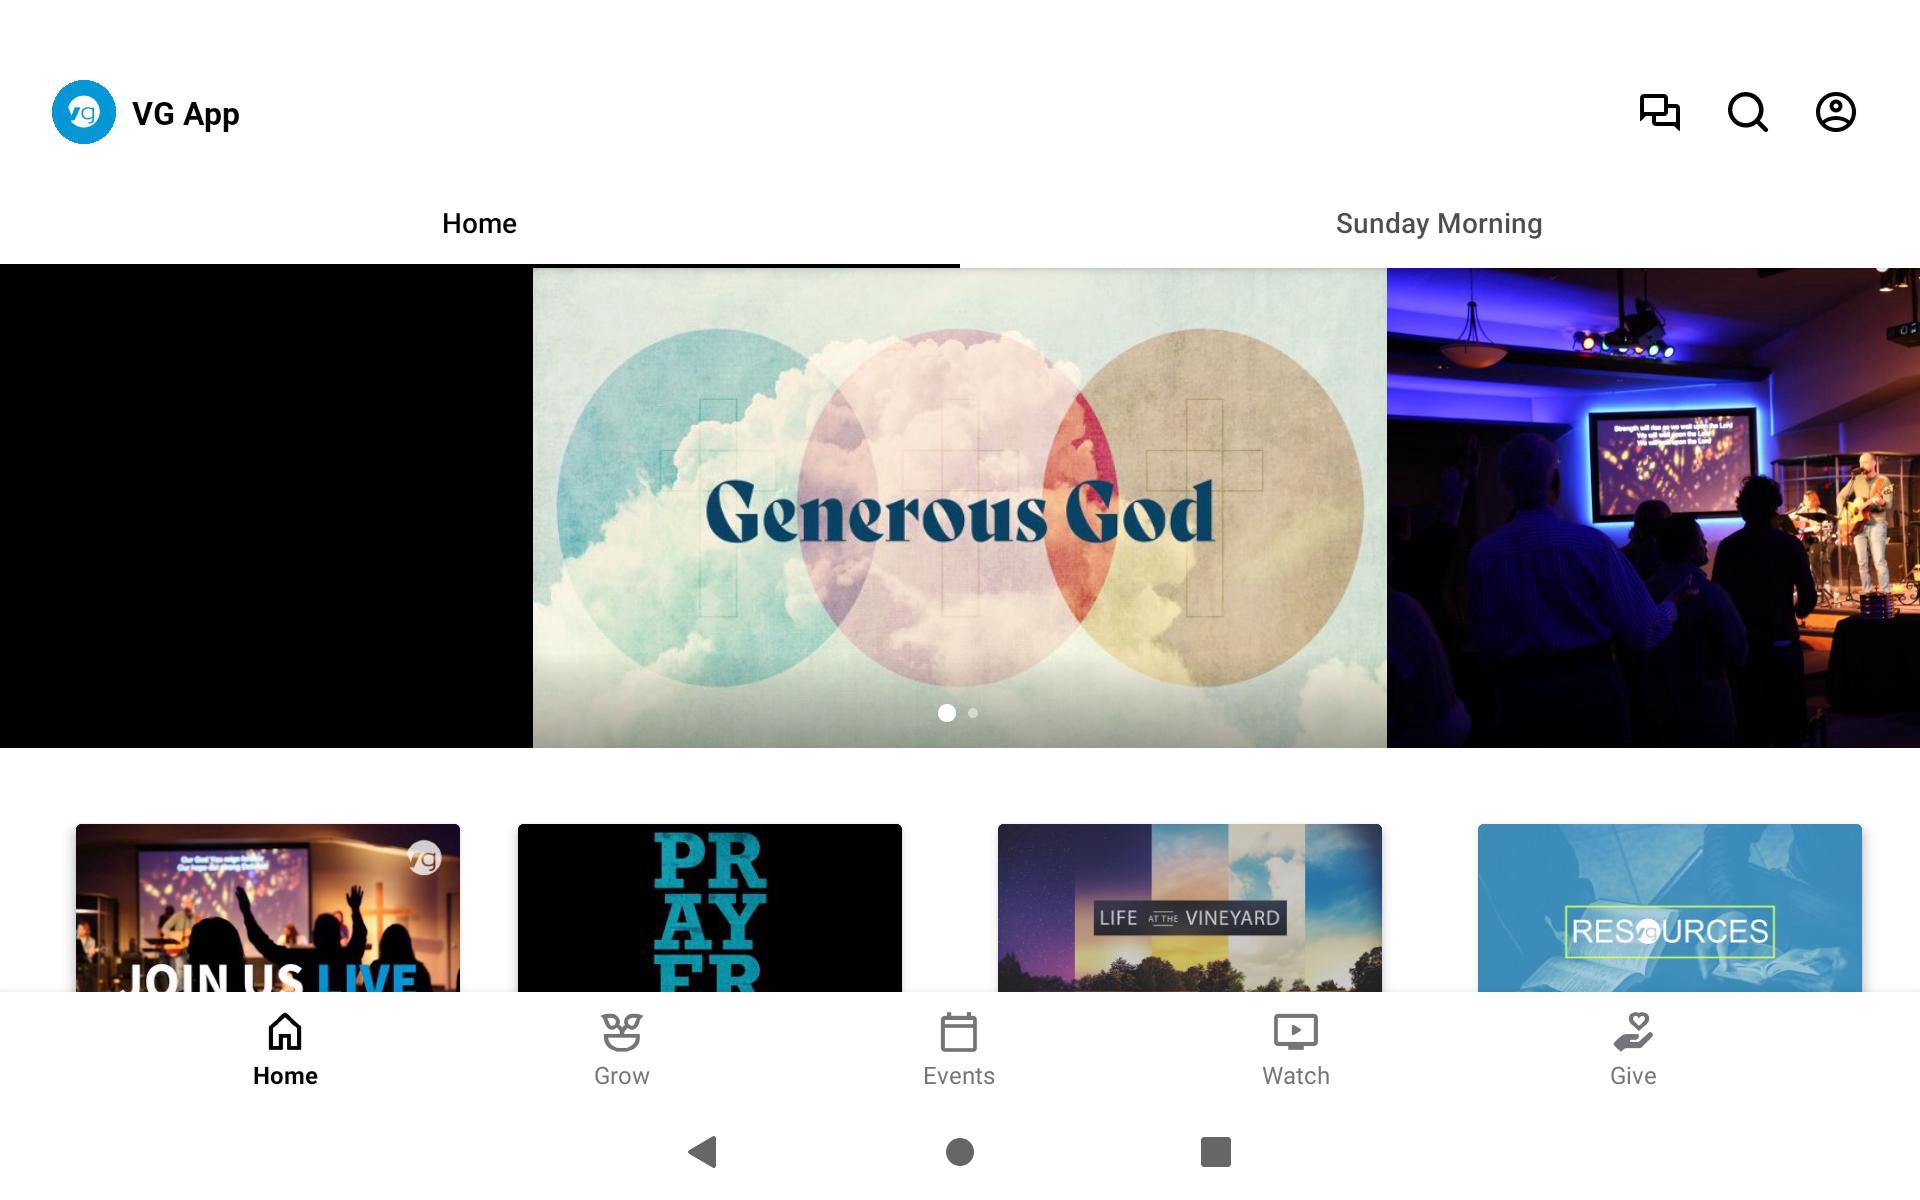Tap the Grow plant icon
The image size is (1920, 1200).
621,1032
